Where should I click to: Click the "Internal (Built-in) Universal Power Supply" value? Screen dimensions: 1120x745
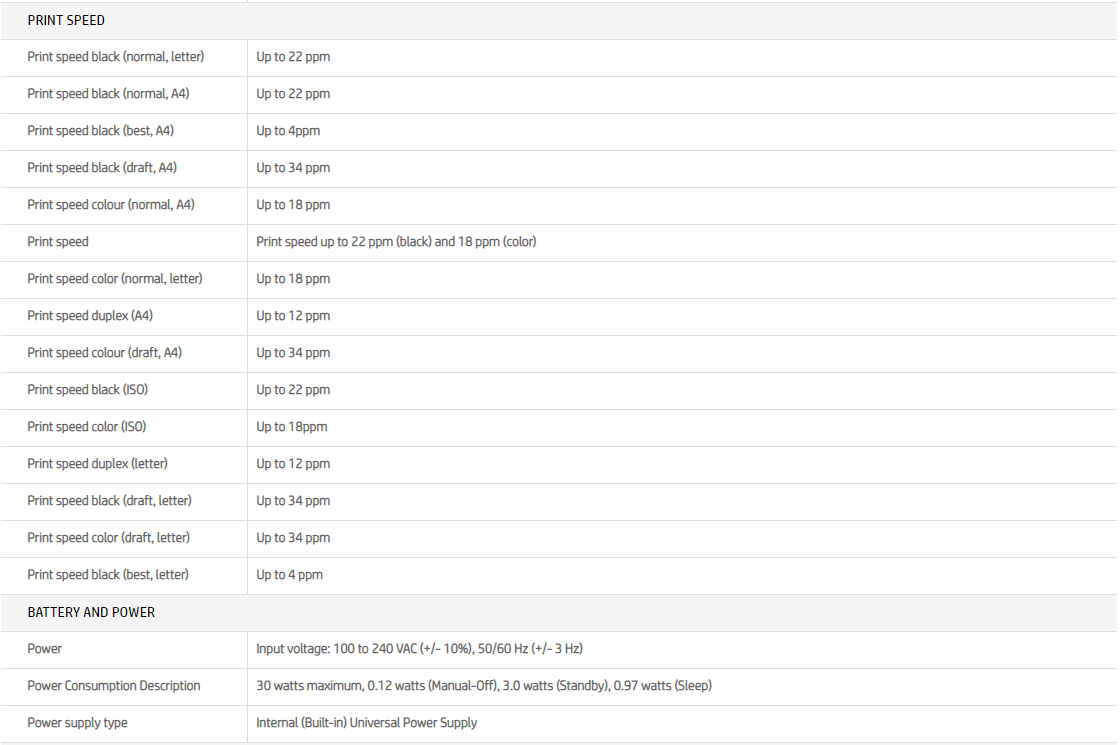tap(367, 723)
